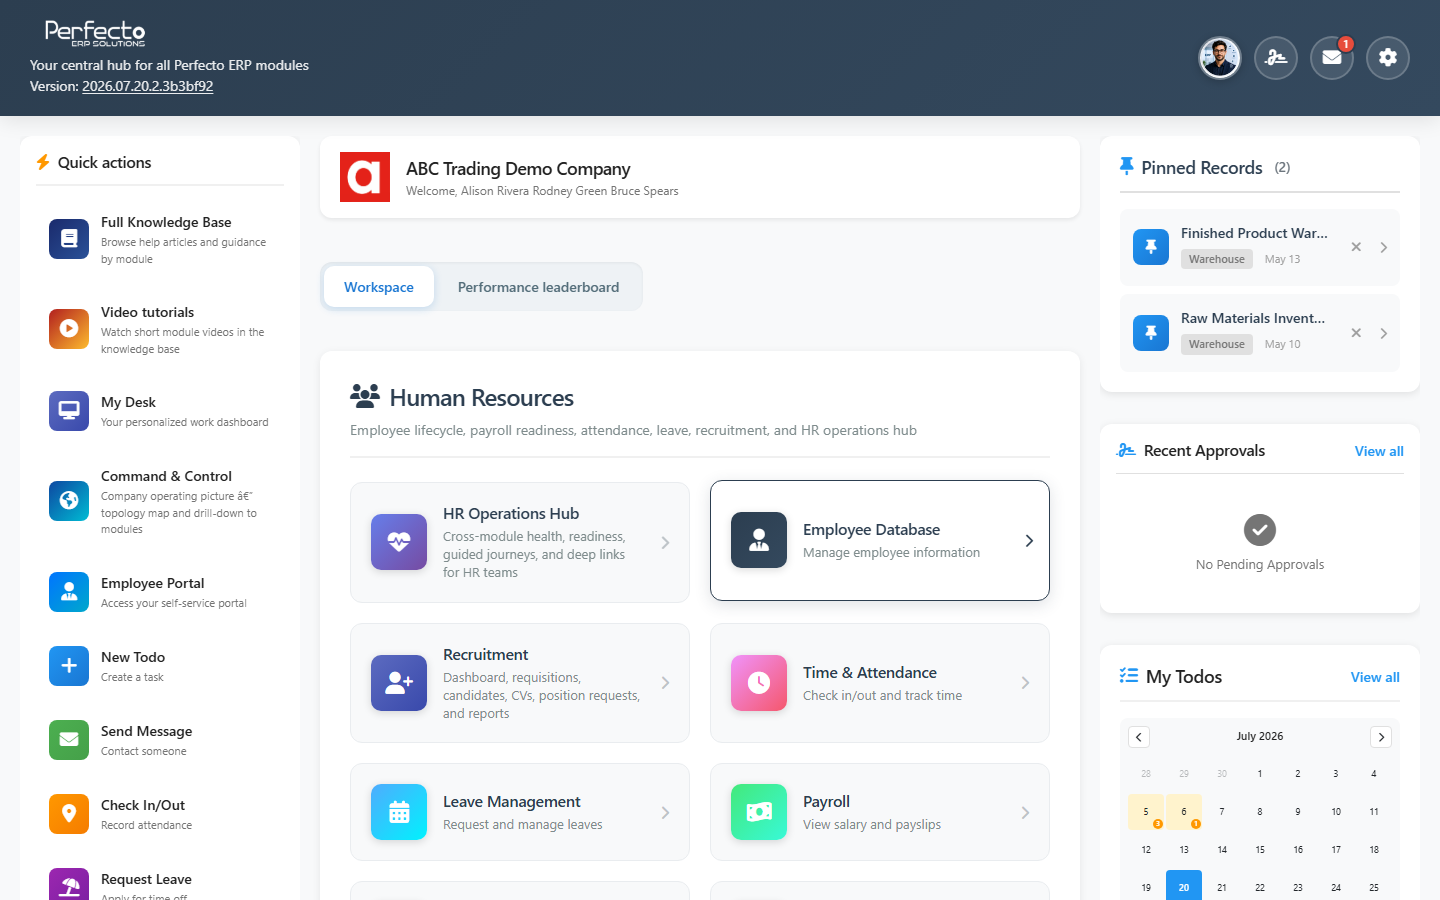This screenshot has width=1440, height=900.
Task: Click Leave Management title text
Action: tap(511, 801)
